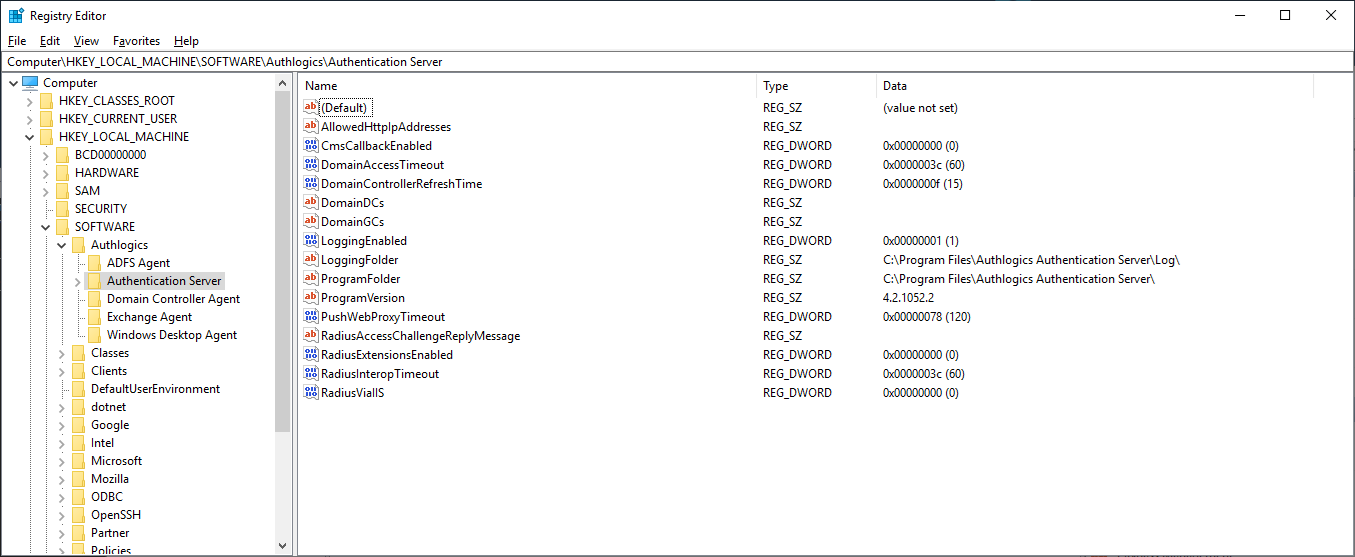Select the OpenSSH key

pyautogui.click(x=116, y=515)
